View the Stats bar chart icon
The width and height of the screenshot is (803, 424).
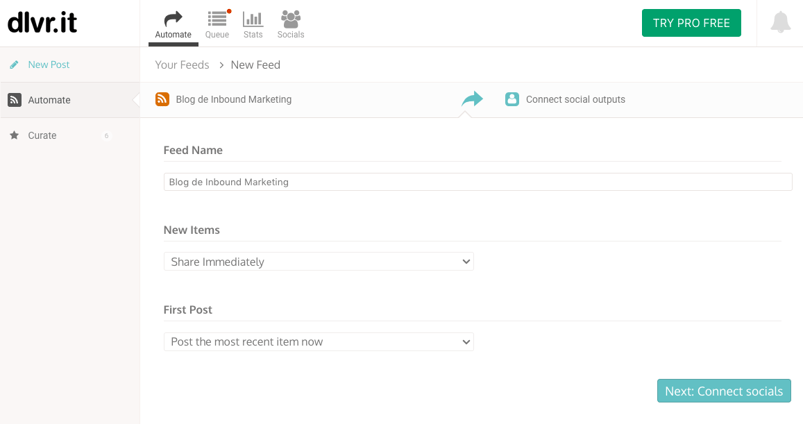[x=252, y=19]
